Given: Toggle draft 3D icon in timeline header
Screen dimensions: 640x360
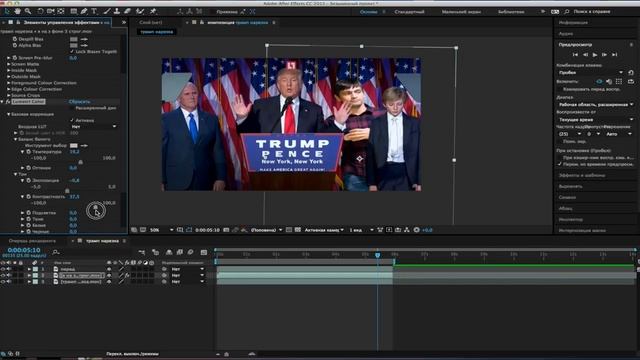Looking at the screenshot, I should click(x=155, y=252).
